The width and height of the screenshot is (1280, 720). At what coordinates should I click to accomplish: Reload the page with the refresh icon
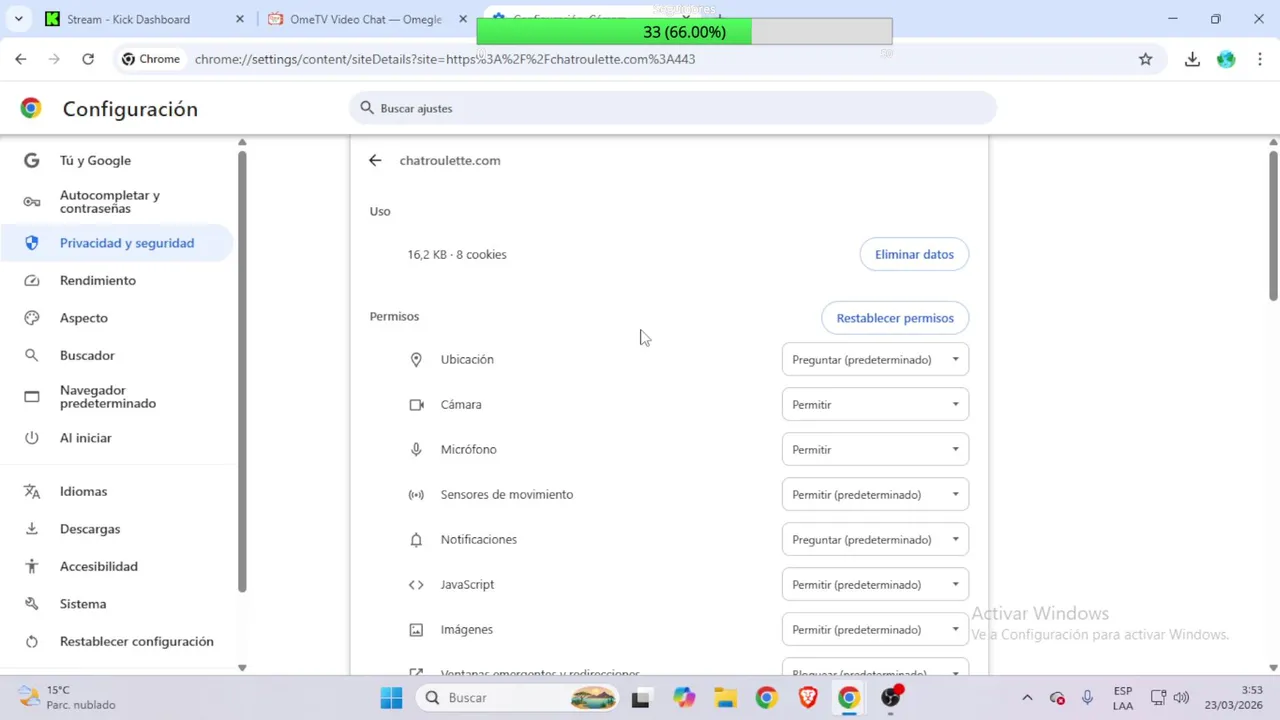pyautogui.click(x=88, y=59)
